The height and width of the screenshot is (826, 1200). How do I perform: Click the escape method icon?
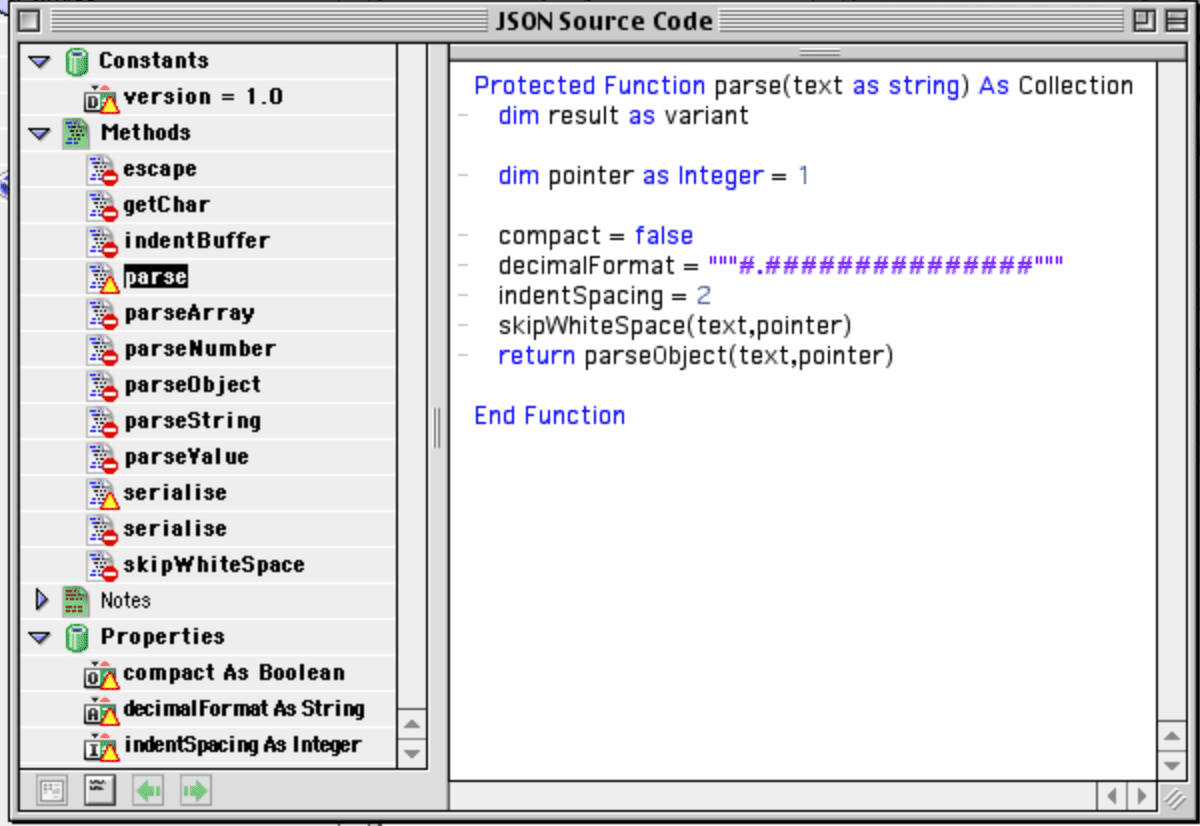(102, 169)
